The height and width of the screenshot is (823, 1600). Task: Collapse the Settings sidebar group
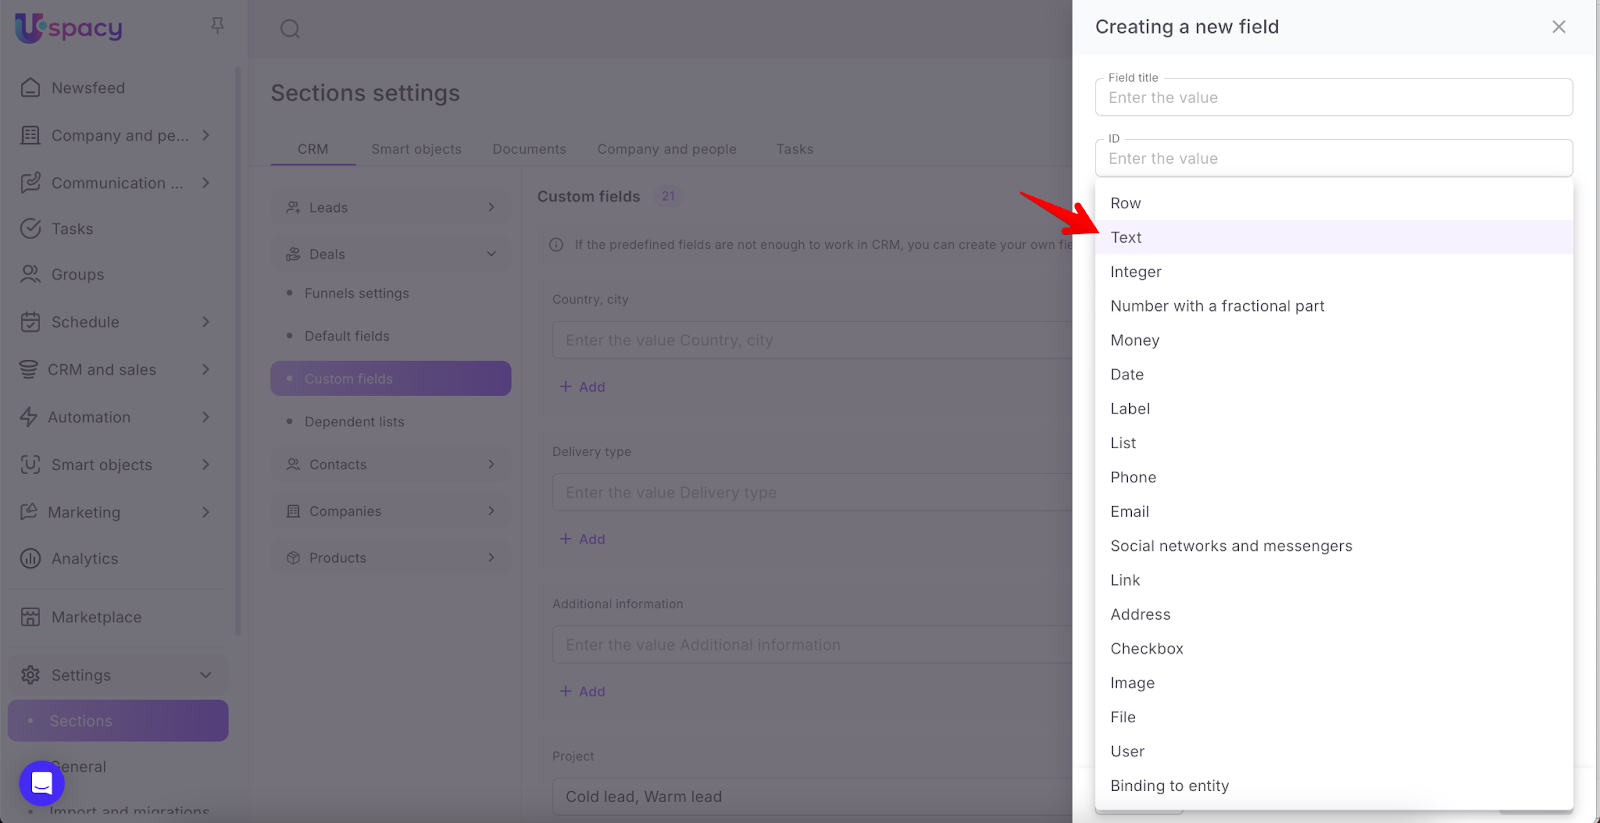click(x=206, y=675)
